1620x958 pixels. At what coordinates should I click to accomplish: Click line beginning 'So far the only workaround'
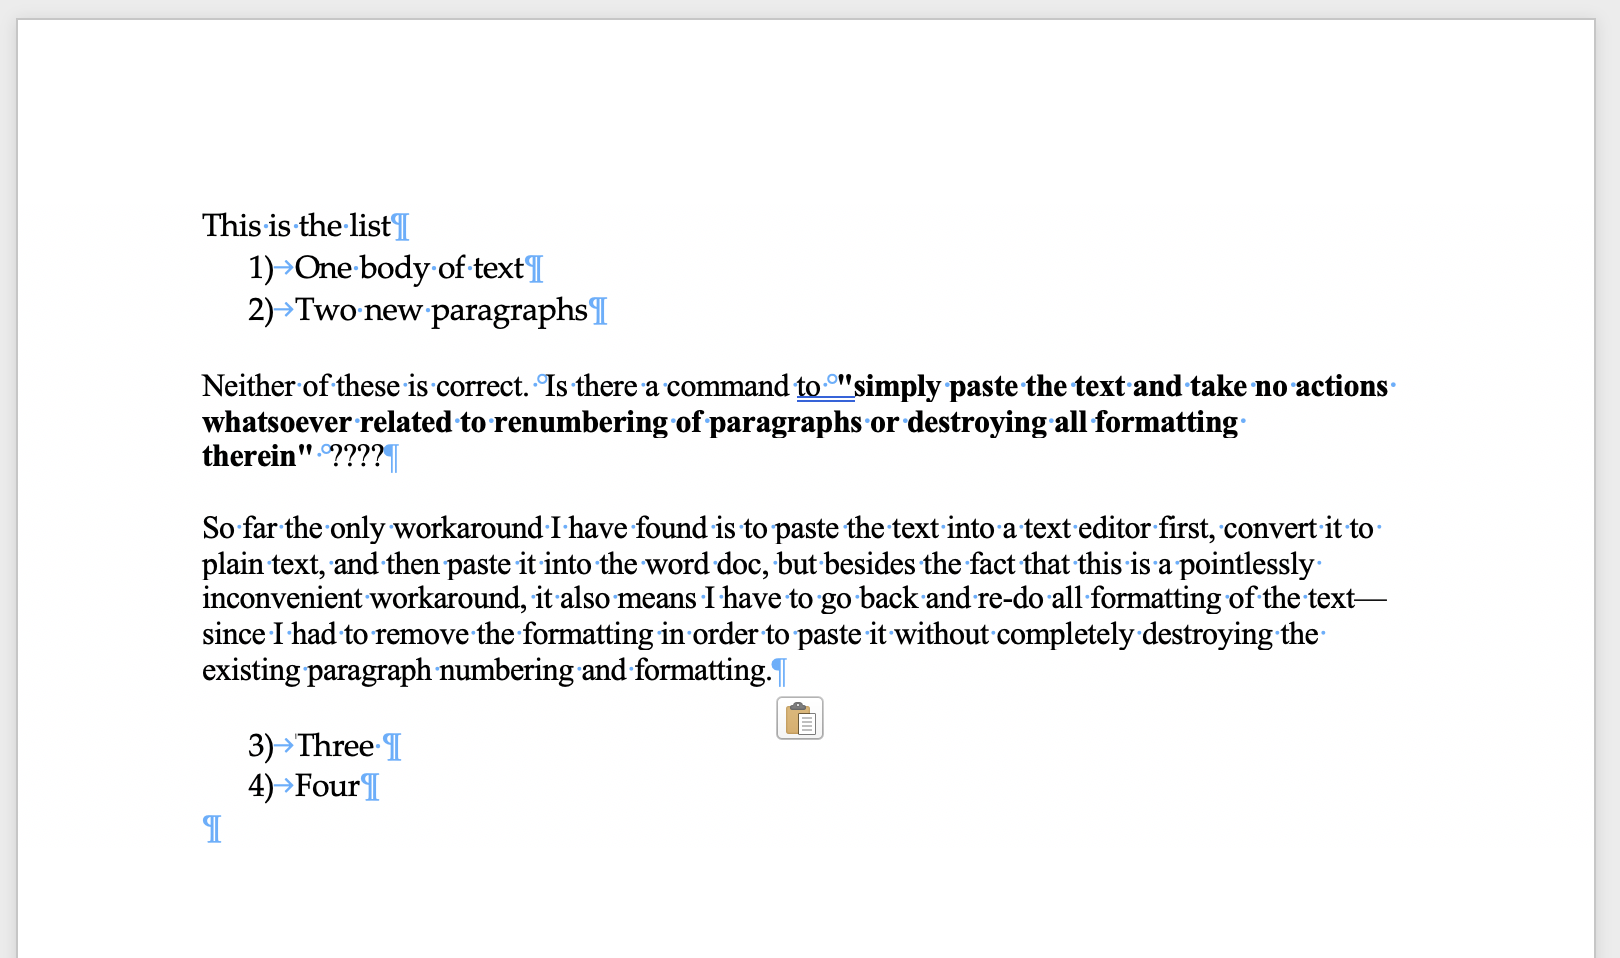coord(788,528)
